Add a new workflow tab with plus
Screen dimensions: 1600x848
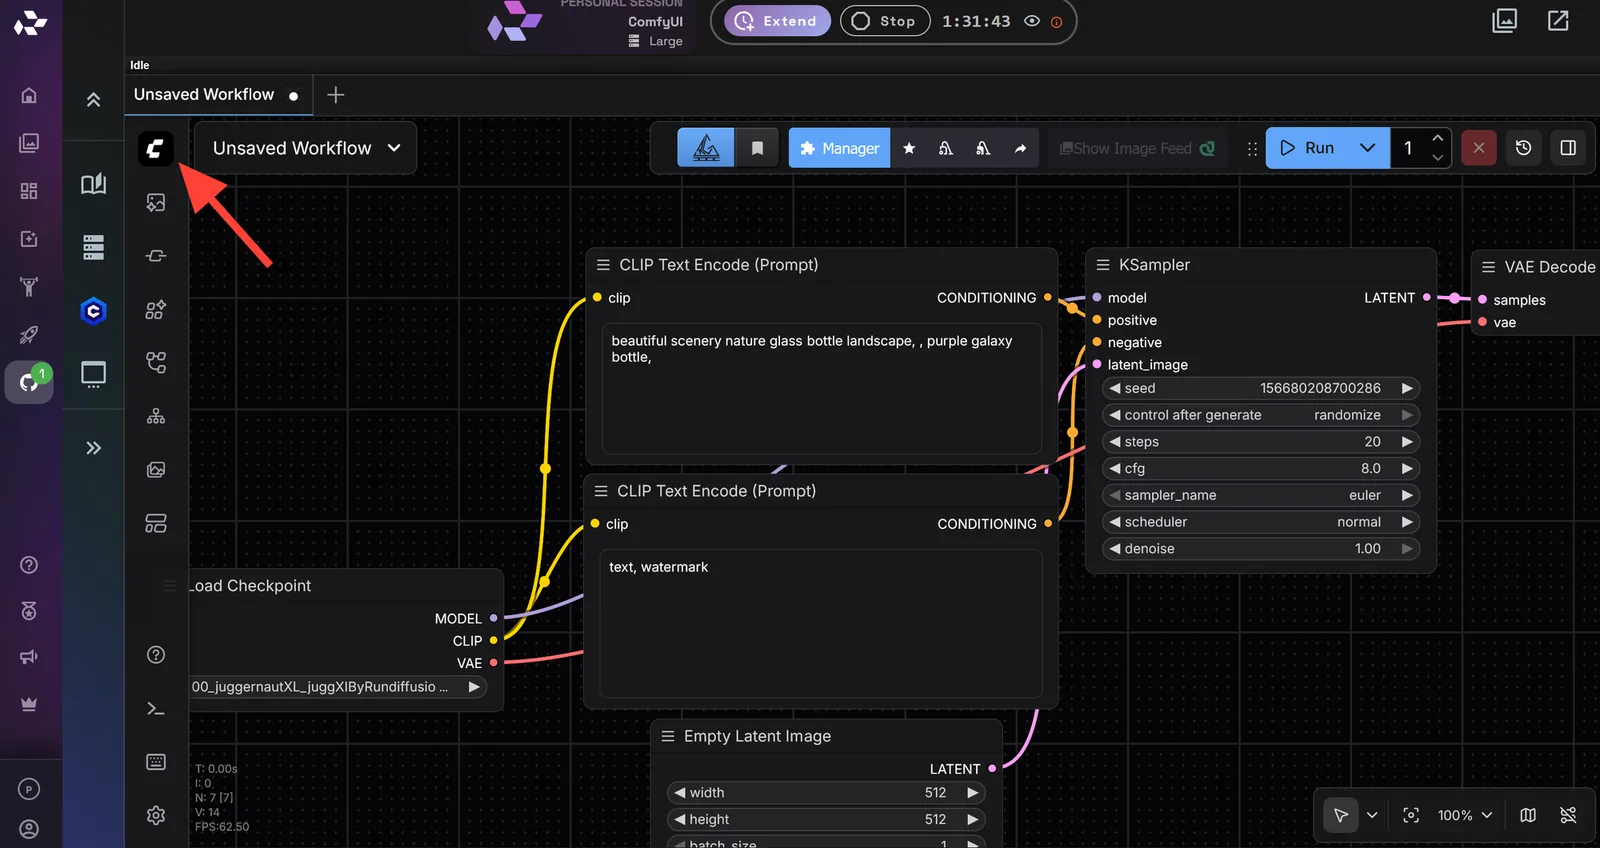pos(336,95)
